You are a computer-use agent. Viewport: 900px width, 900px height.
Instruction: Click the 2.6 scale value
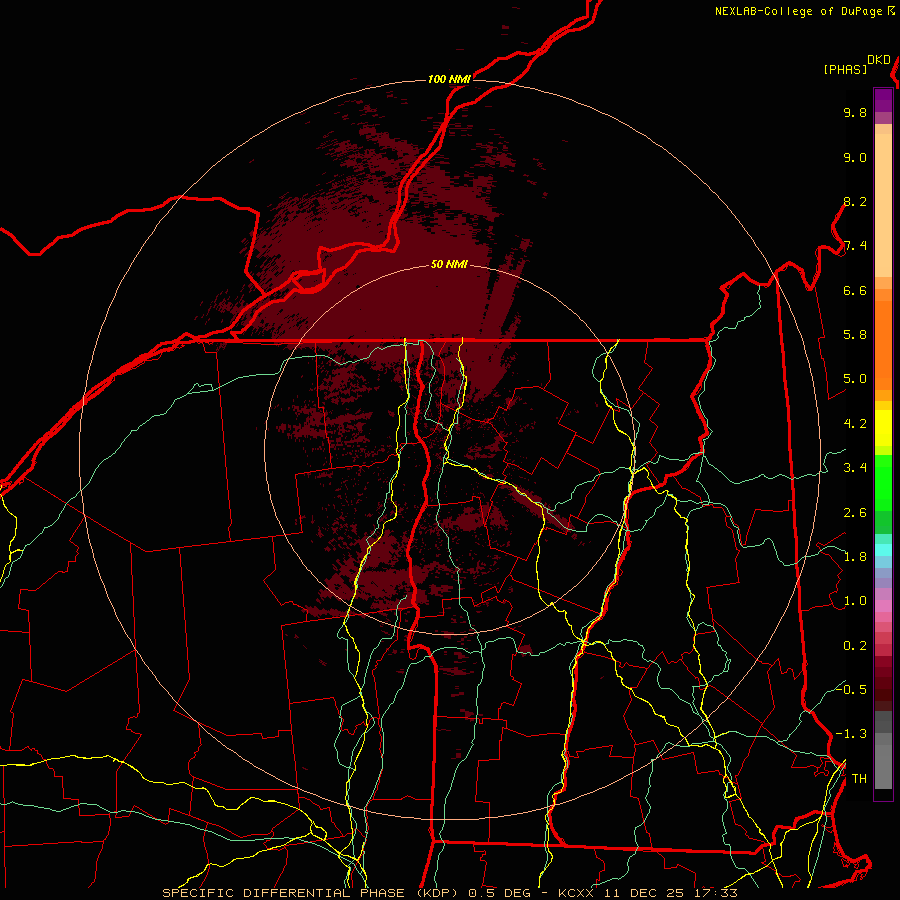[855, 513]
